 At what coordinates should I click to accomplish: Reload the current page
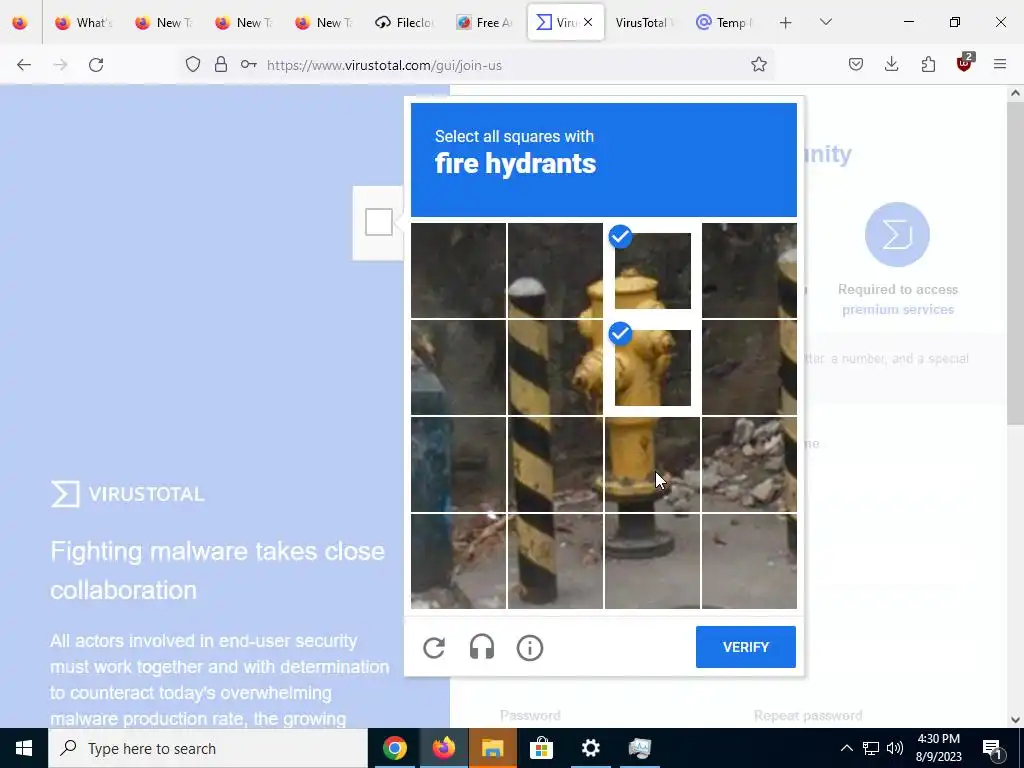pos(96,65)
